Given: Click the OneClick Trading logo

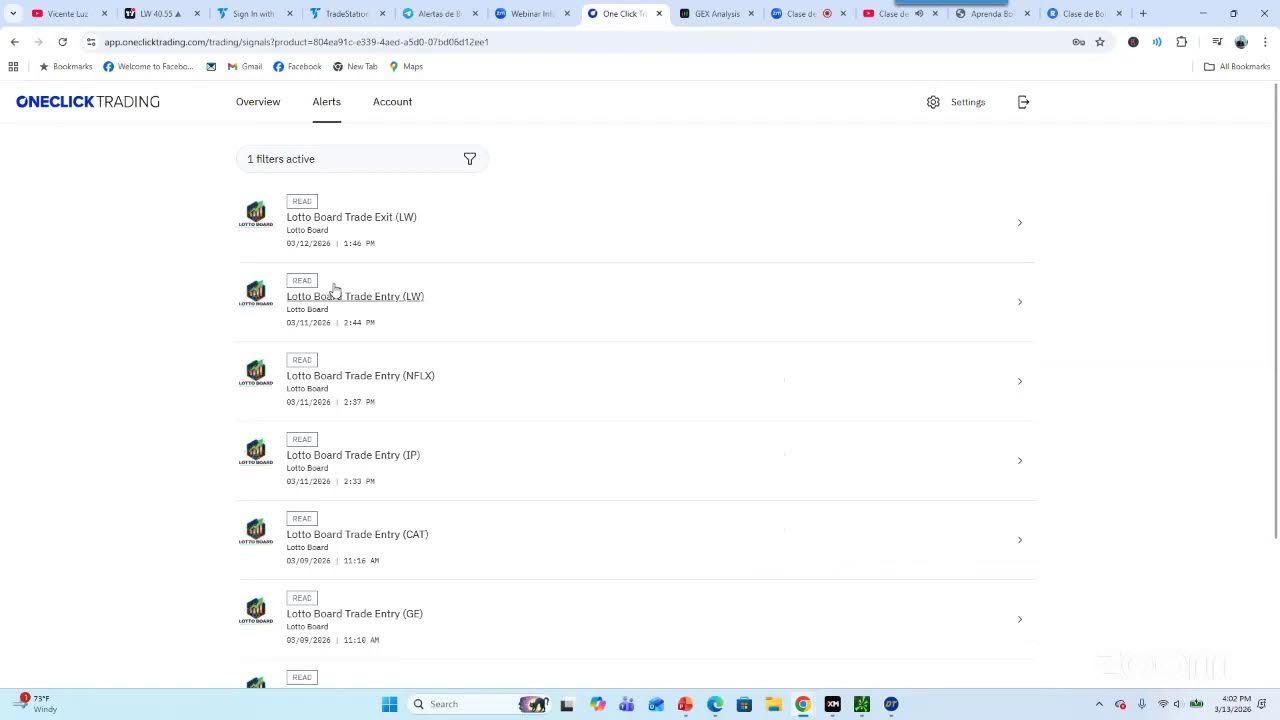Looking at the screenshot, I should coord(88,102).
